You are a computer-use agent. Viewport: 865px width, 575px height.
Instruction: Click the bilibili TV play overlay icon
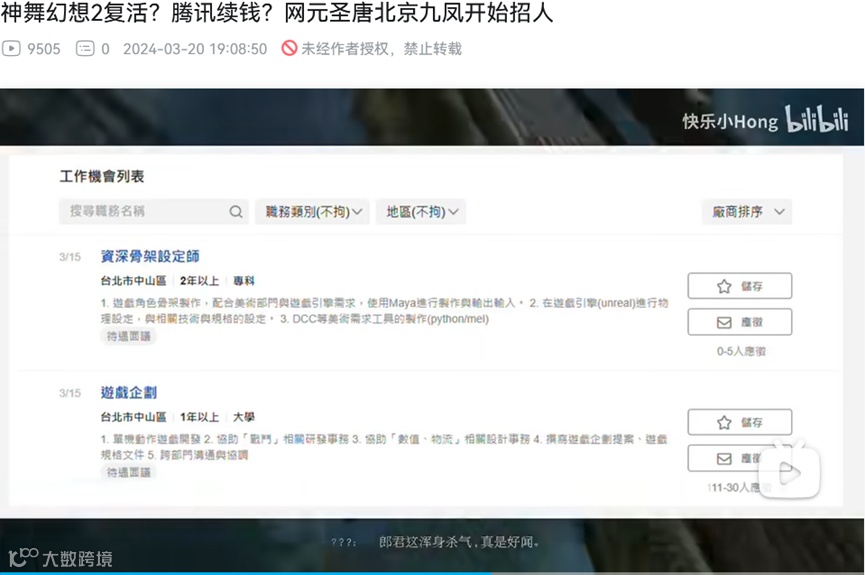tap(789, 470)
